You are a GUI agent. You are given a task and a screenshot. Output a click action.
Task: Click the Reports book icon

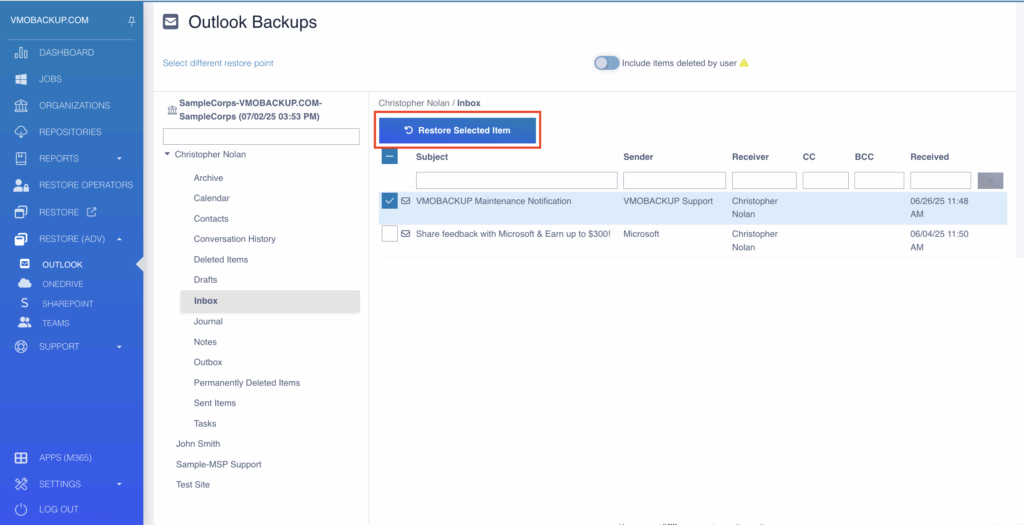pos(21,159)
